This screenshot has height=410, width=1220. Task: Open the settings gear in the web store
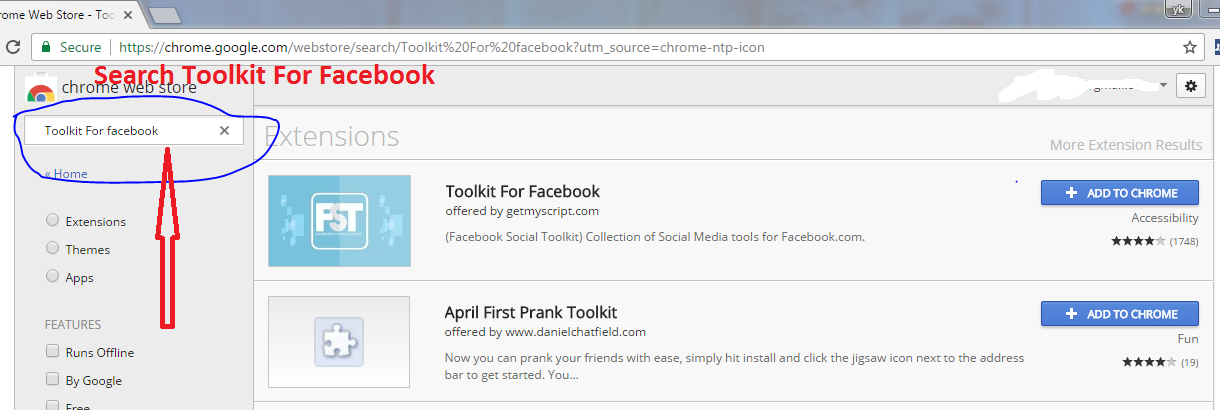pos(1190,86)
